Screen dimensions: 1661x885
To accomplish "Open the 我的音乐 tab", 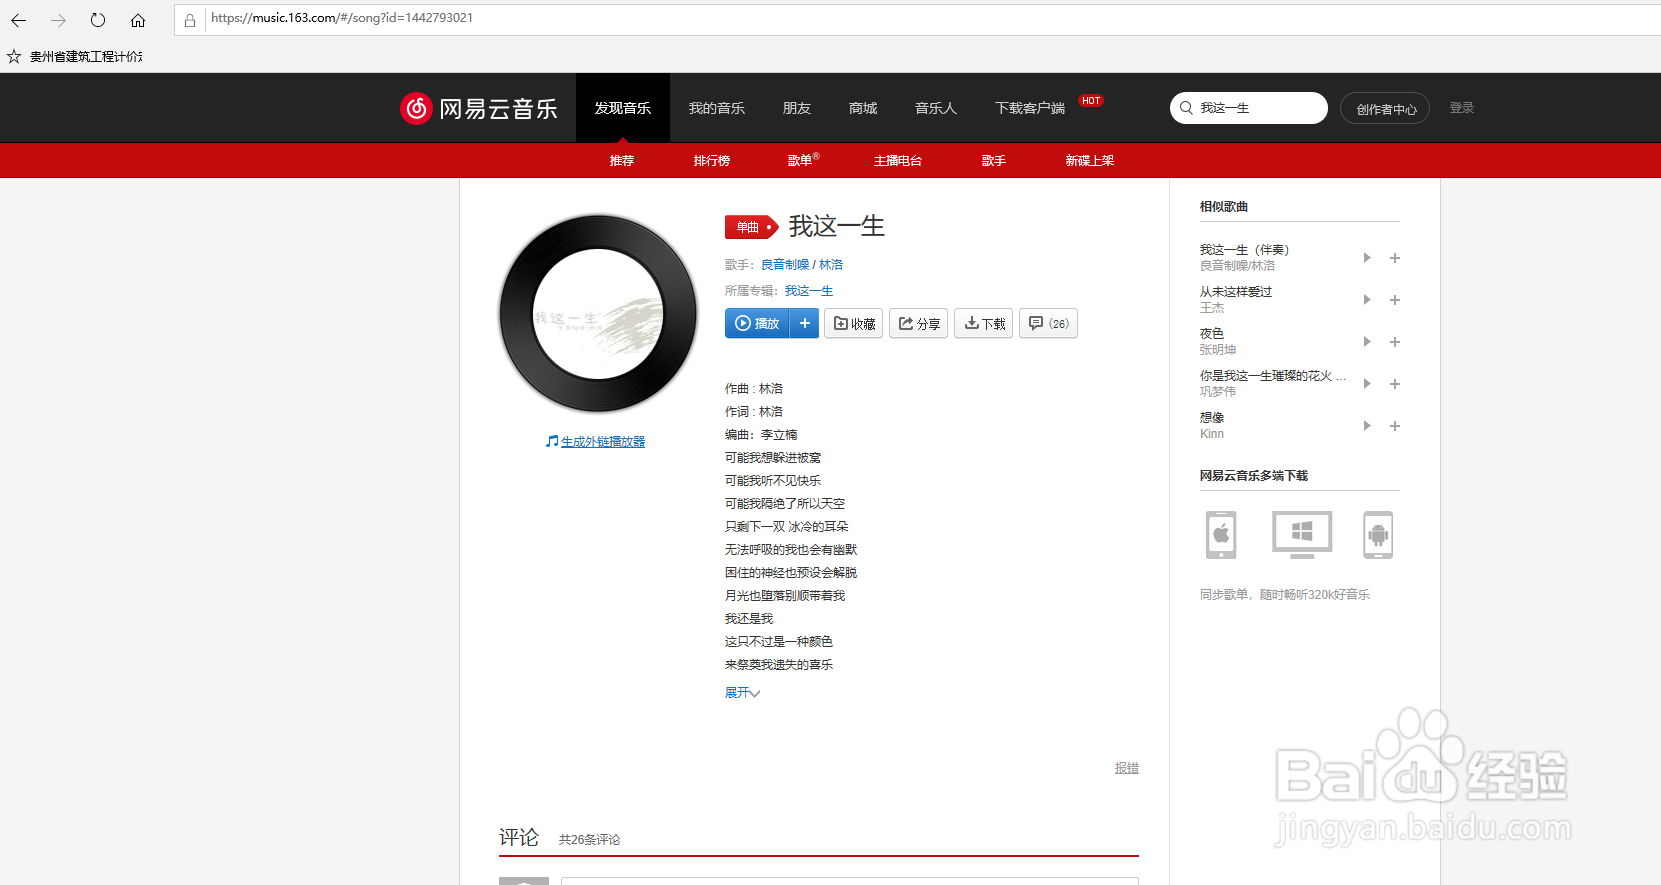I will click(x=717, y=108).
